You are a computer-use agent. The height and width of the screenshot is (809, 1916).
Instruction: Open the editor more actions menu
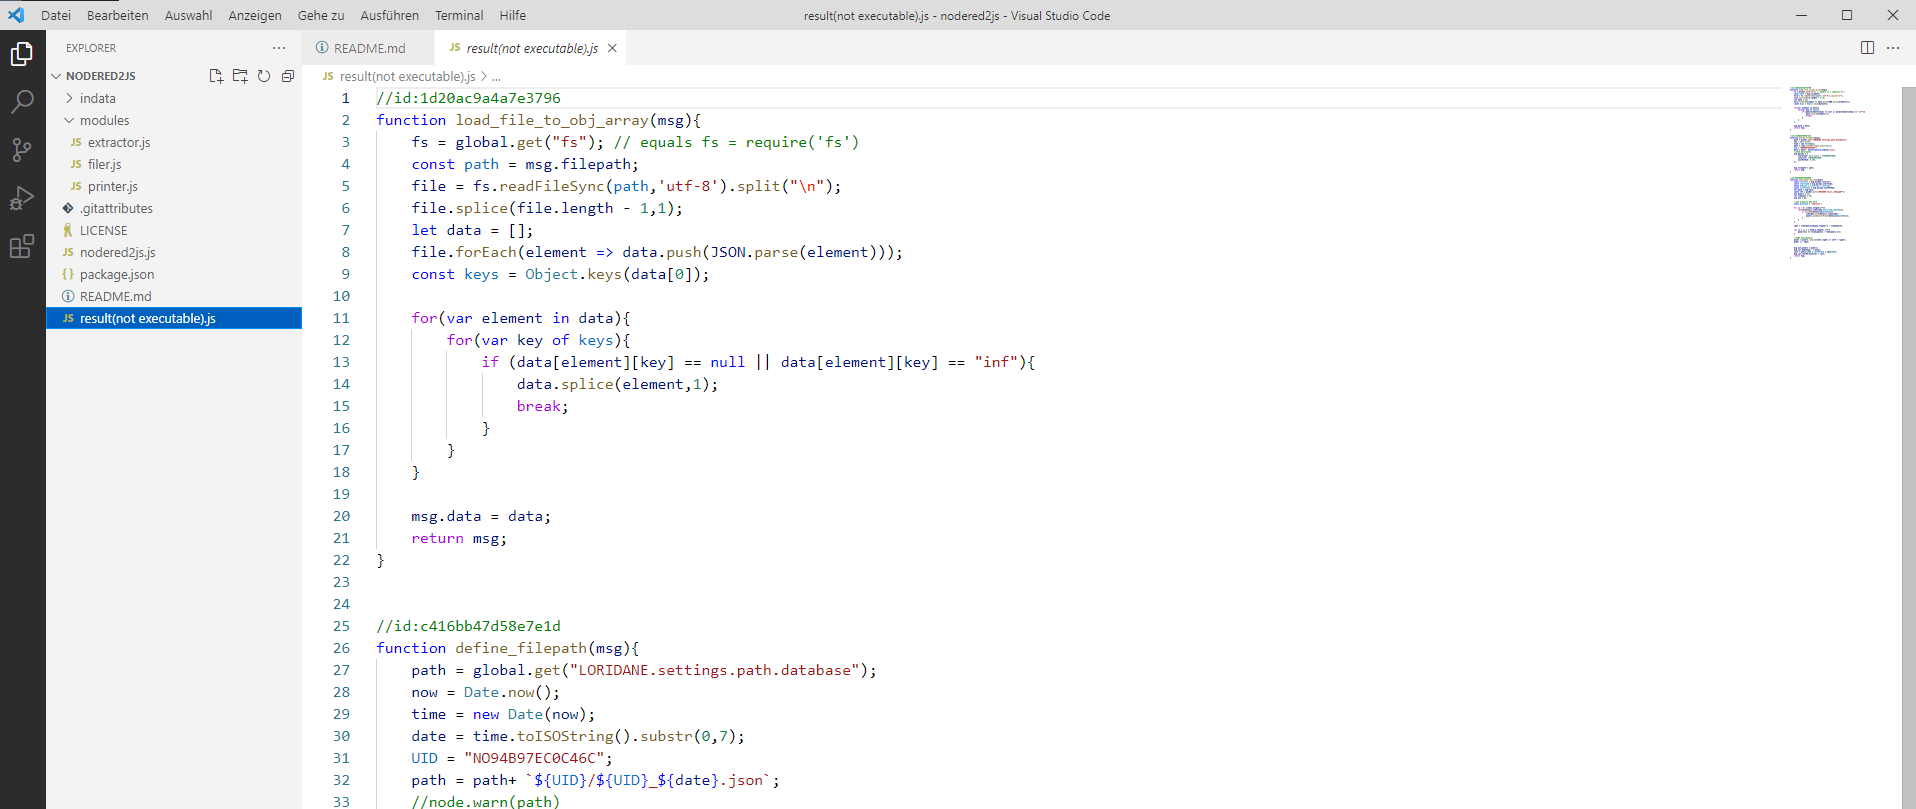tap(1893, 48)
